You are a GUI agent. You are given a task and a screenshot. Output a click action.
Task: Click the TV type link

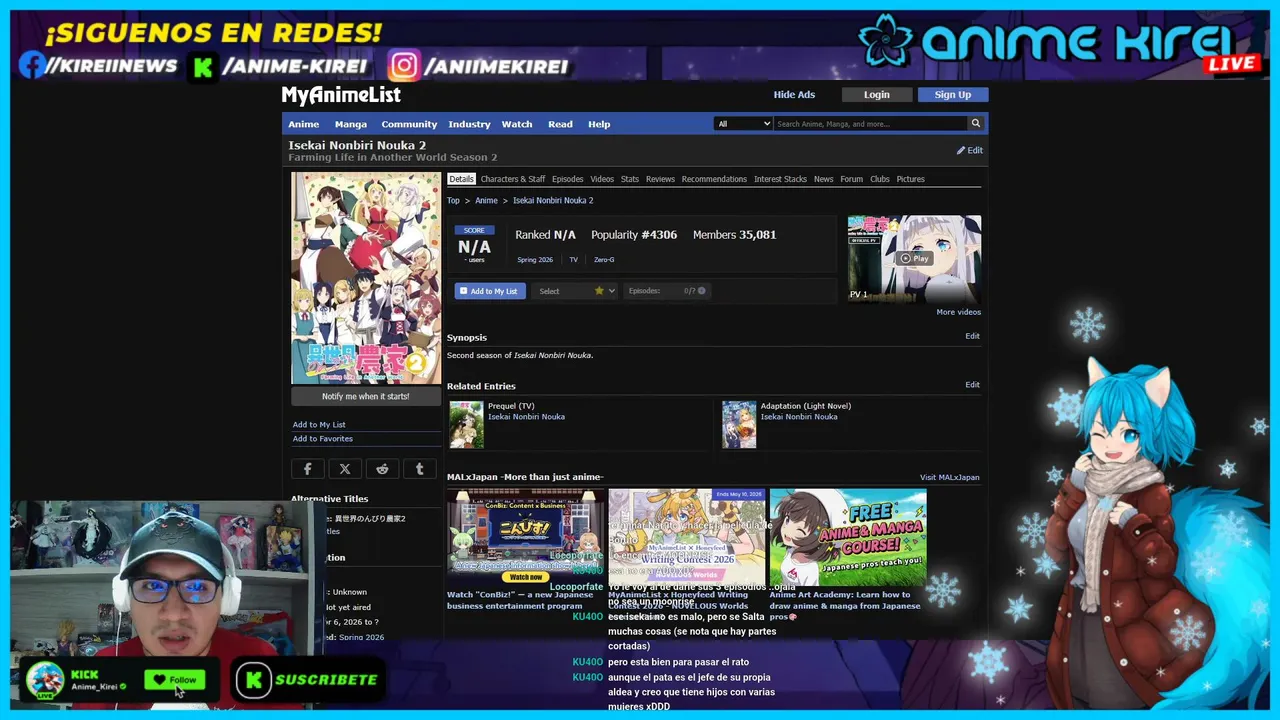574,260
